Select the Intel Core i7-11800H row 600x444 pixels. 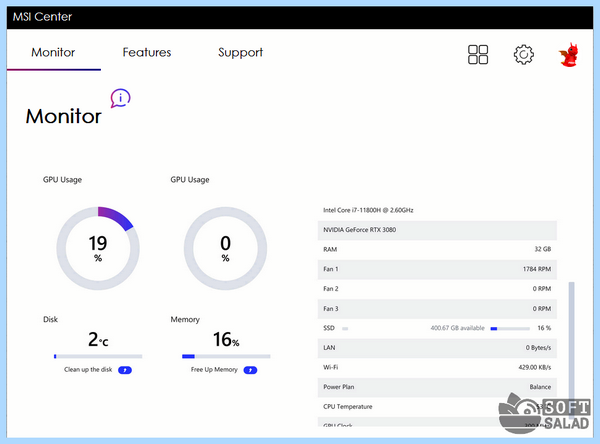tap(437, 210)
